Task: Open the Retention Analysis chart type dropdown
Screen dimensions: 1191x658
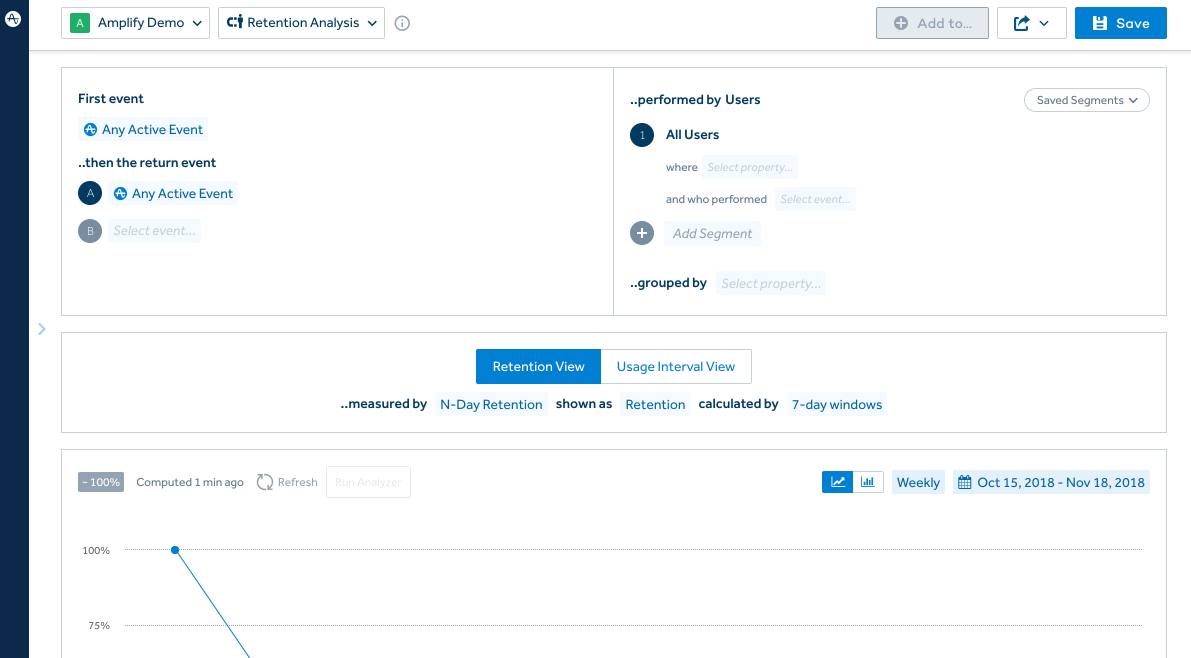Action: coord(301,23)
